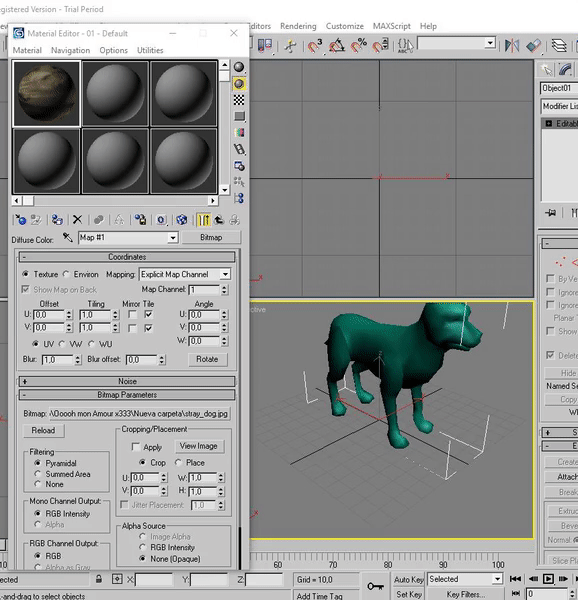Uncheck the U Tile checkbox
Viewport: 578px width, 600px height.
tap(148, 315)
